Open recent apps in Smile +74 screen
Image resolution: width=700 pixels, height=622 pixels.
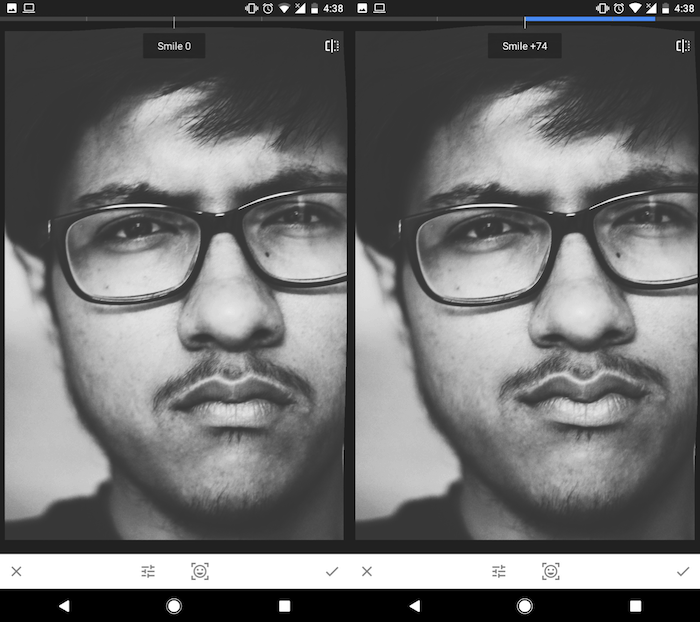tap(635, 606)
